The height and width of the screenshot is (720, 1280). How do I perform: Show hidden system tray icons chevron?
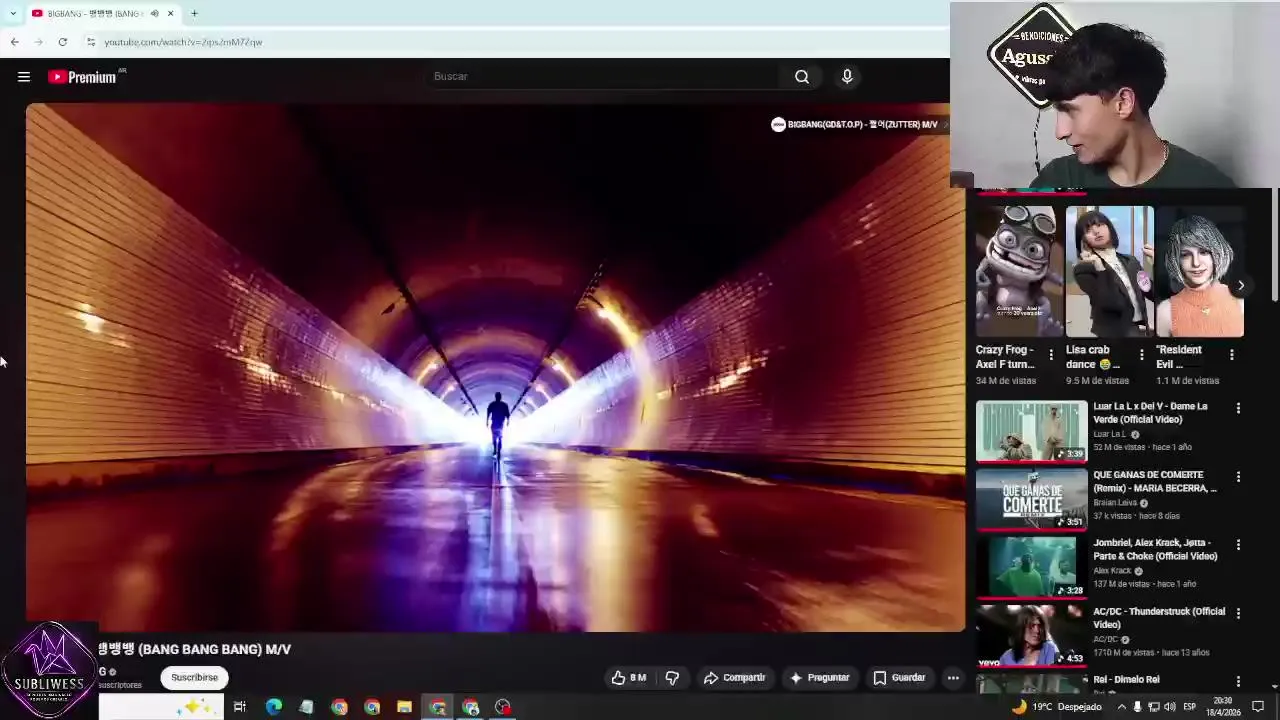coord(1121,706)
